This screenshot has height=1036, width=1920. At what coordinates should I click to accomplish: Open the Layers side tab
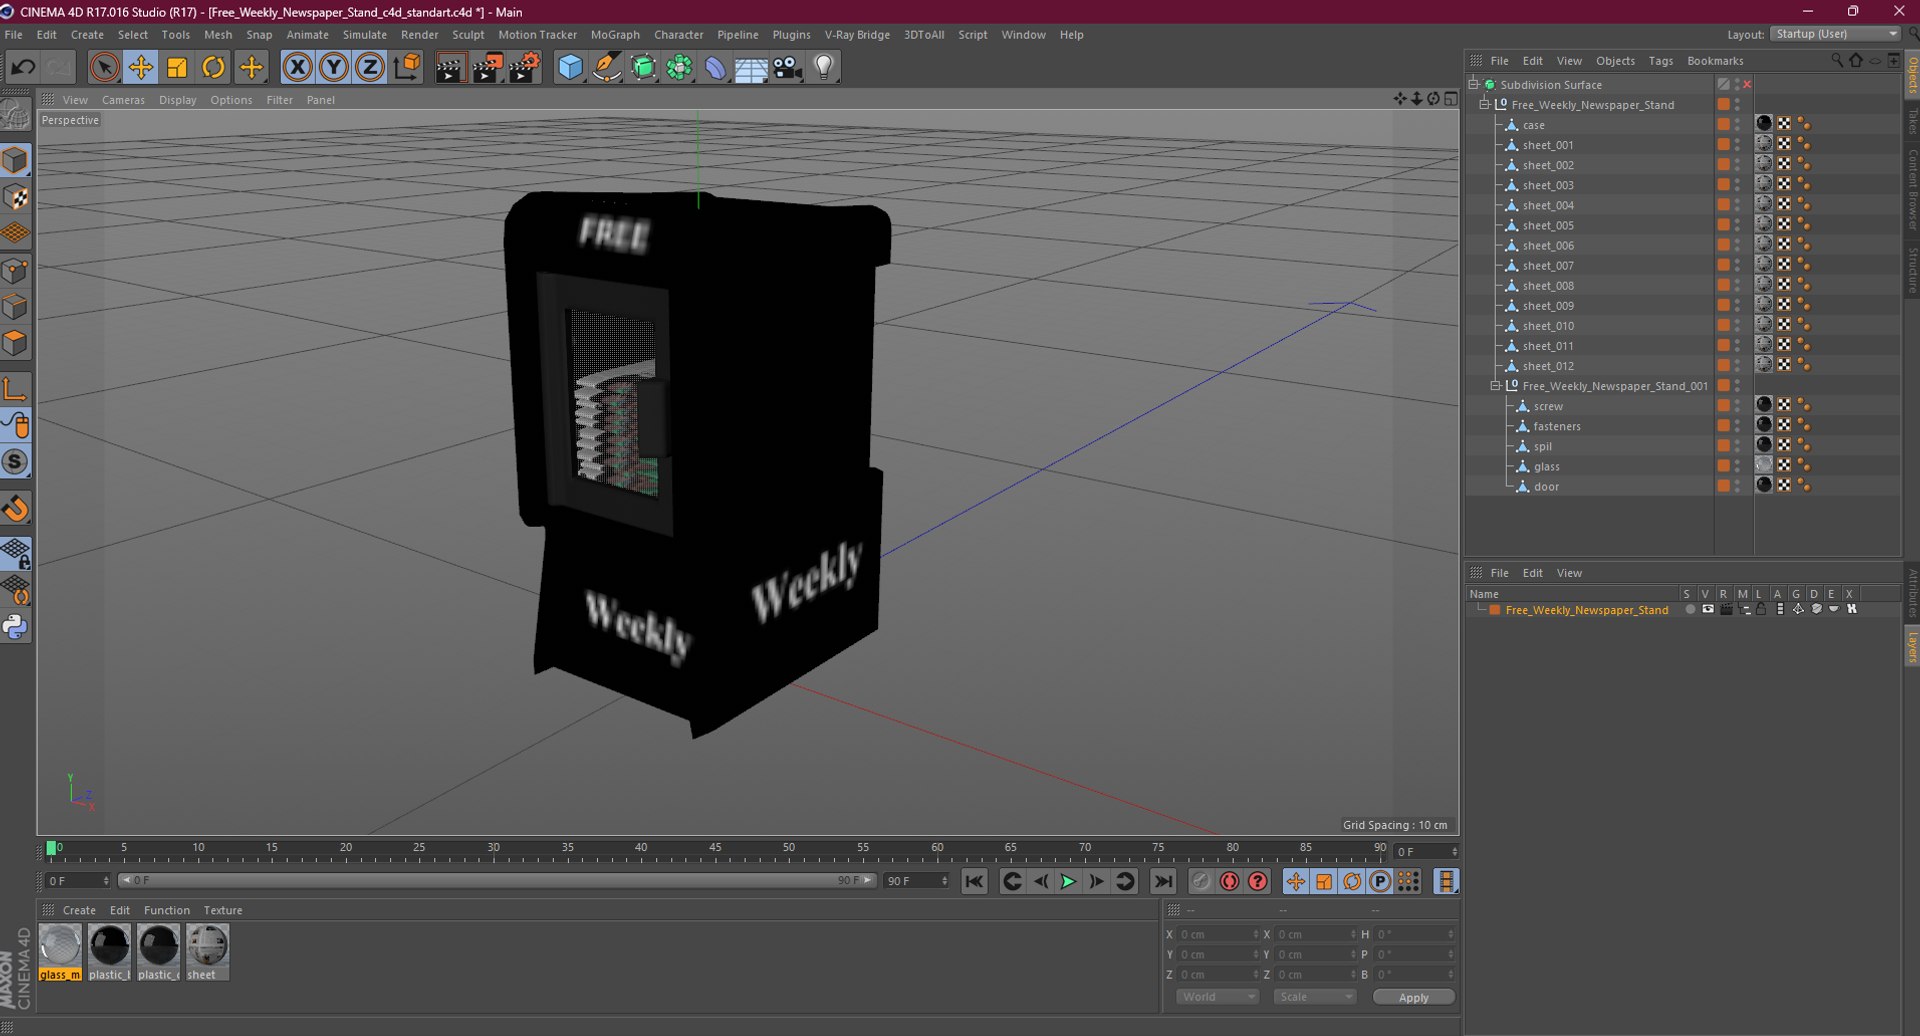[1911, 646]
